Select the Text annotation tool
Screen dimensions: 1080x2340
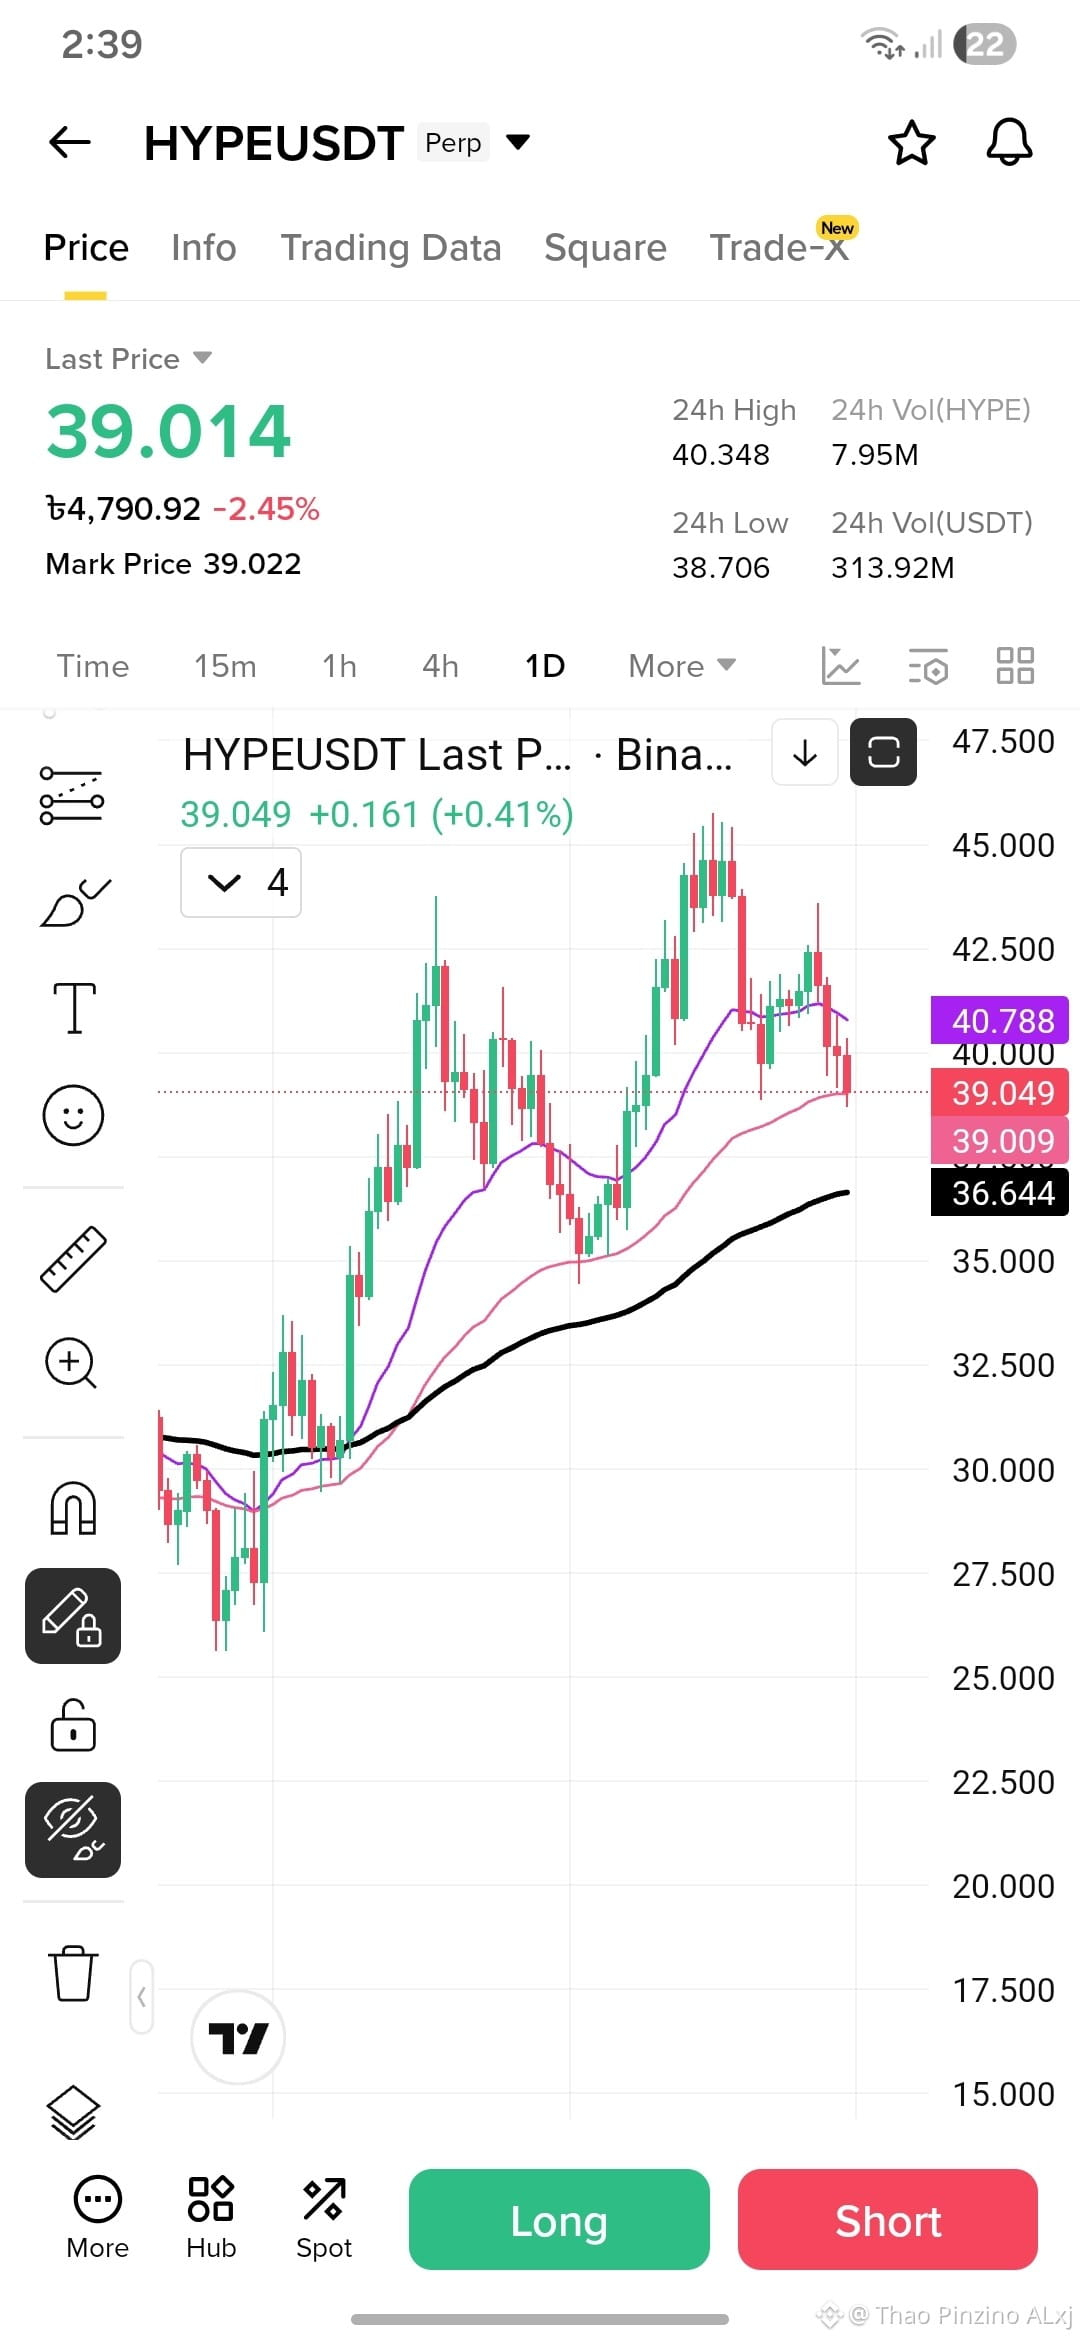click(74, 1008)
